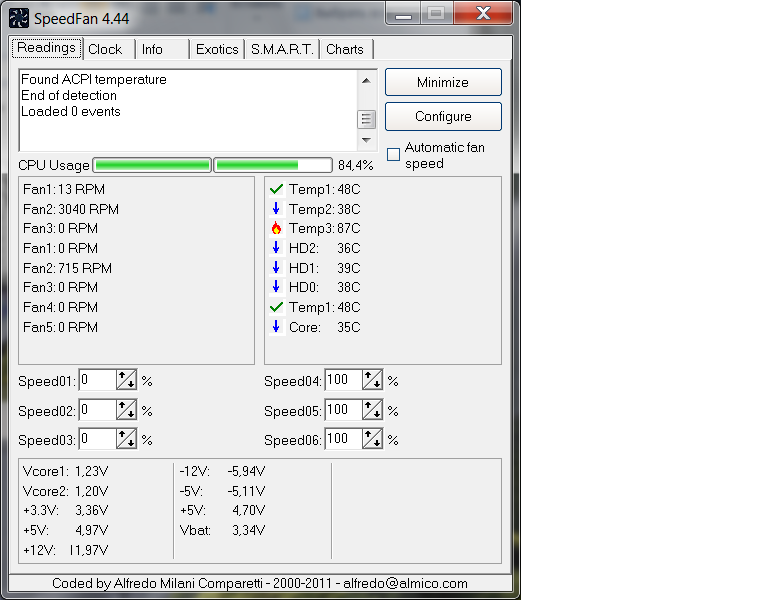Click the log scrollbar down arrow
Screen dimensions: 768x614
click(x=366, y=141)
